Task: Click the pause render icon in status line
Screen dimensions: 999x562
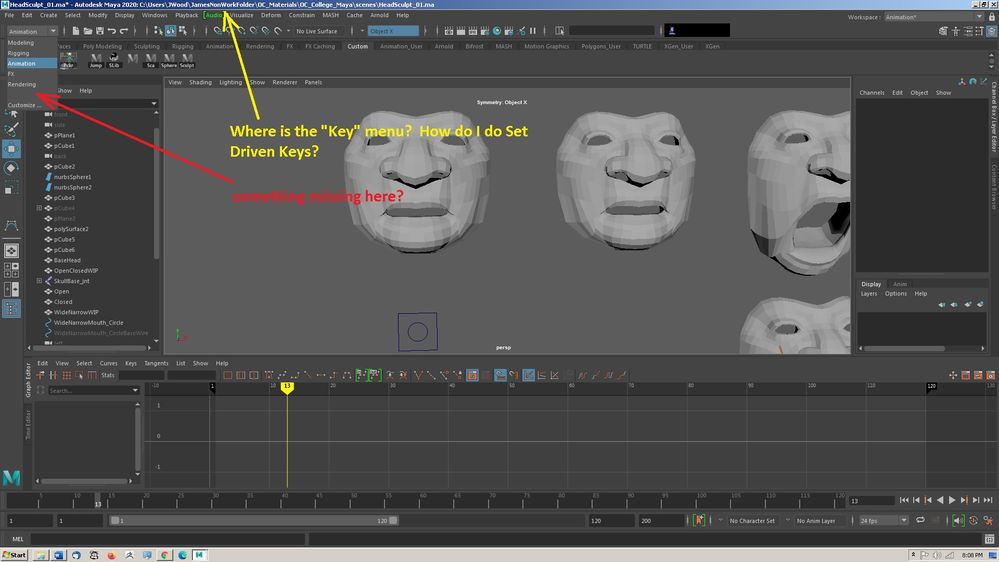Action: tap(533, 31)
